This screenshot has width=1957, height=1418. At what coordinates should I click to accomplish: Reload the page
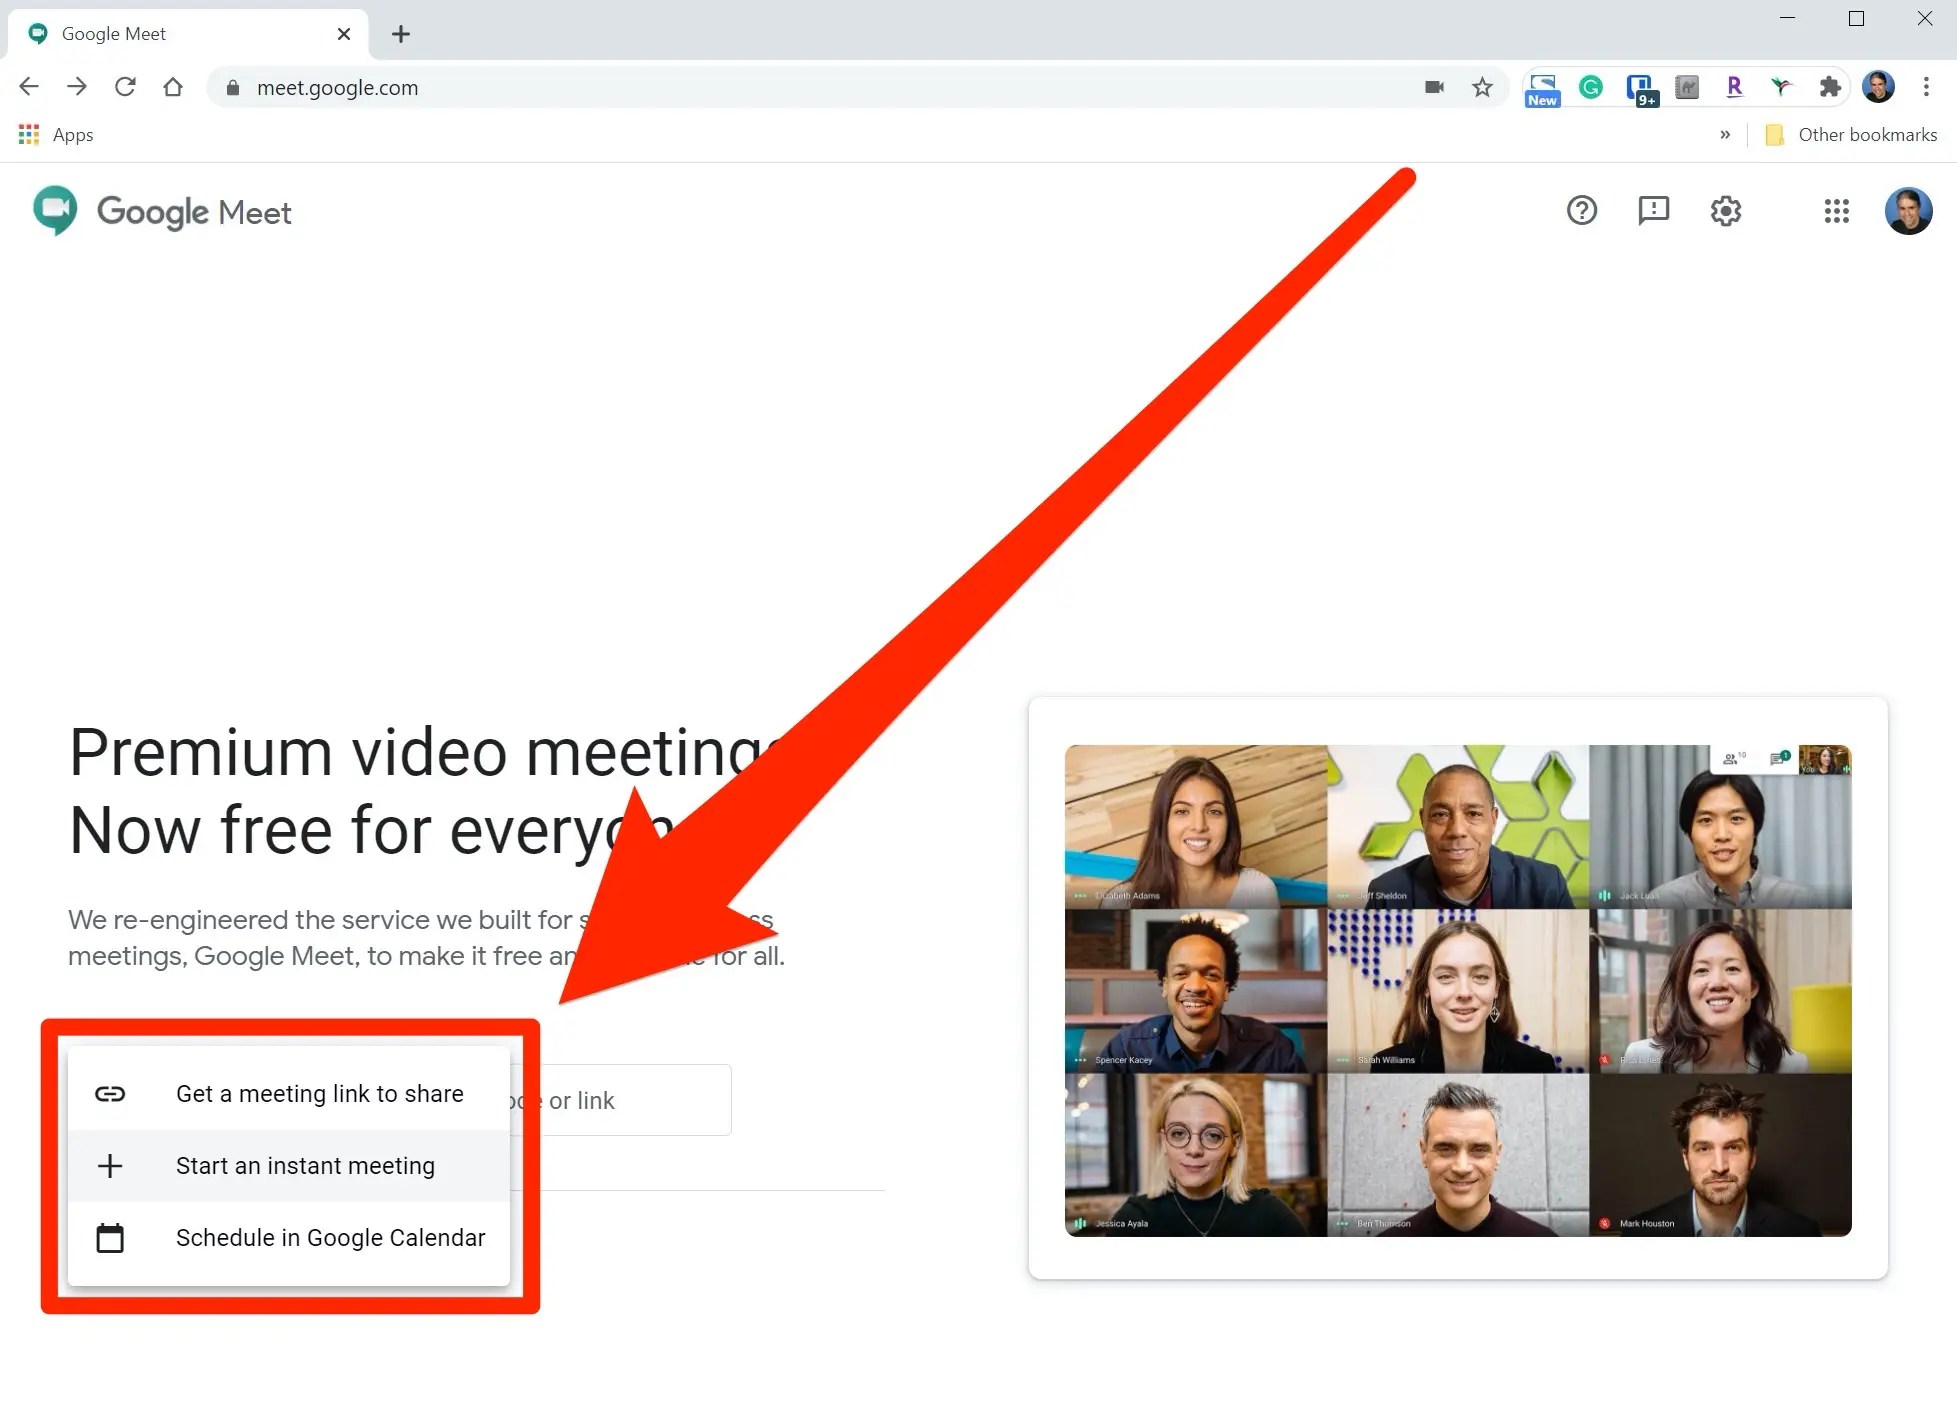point(125,87)
